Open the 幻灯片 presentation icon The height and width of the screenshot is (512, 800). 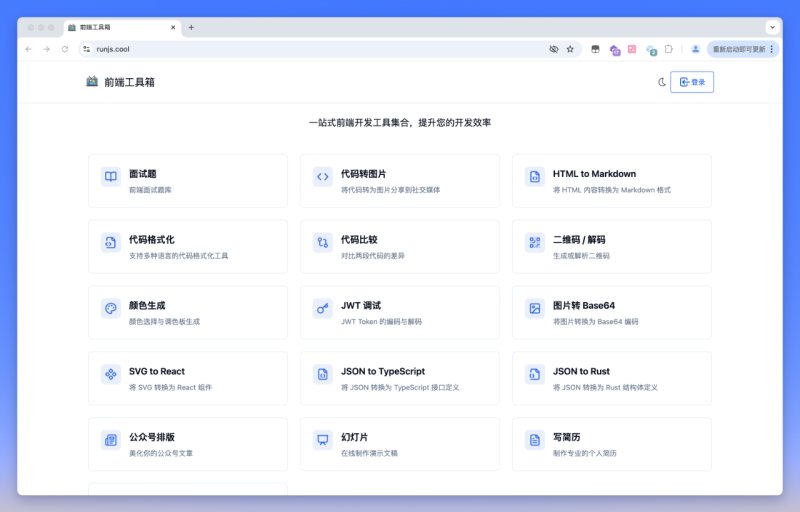pyautogui.click(x=322, y=440)
